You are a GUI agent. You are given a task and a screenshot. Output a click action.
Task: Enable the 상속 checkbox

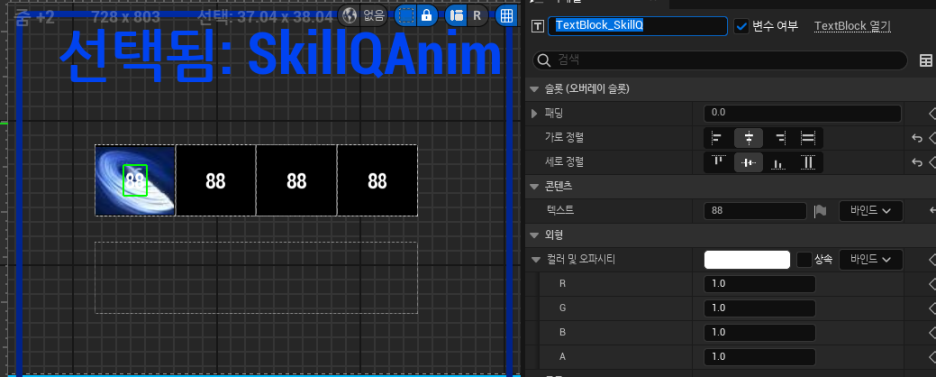tap(804, 259)
